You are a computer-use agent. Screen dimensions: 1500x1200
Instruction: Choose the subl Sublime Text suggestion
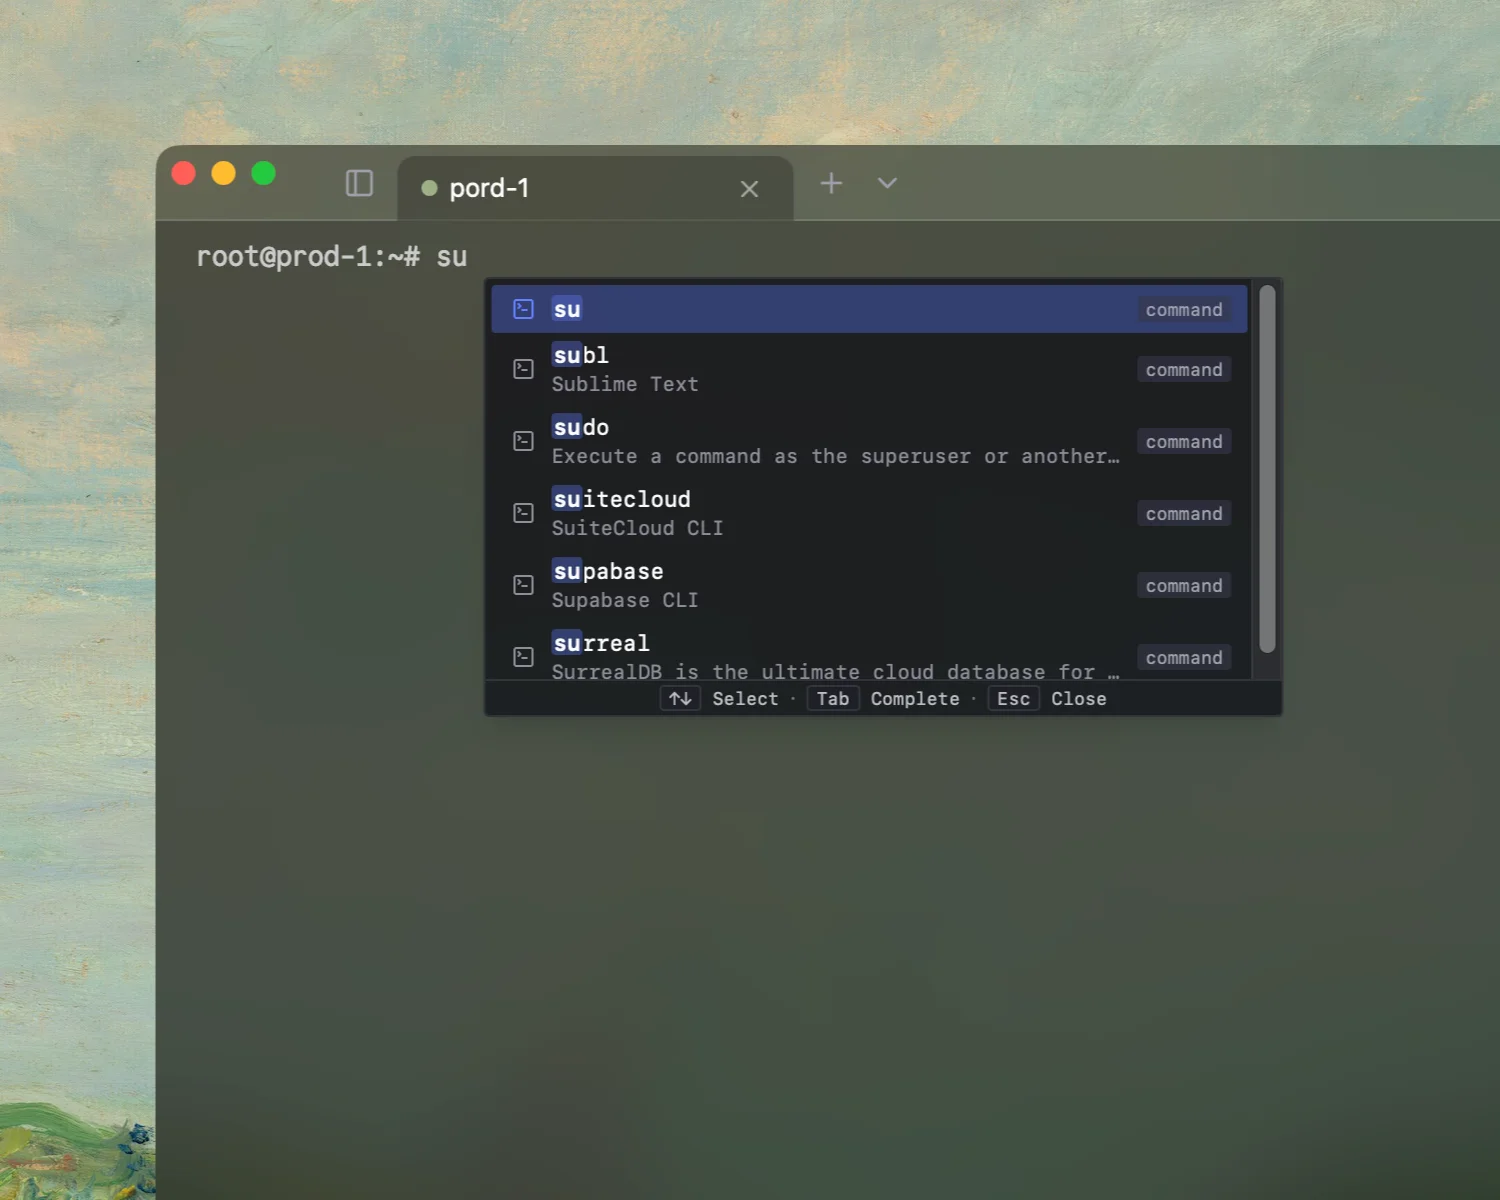835,369
